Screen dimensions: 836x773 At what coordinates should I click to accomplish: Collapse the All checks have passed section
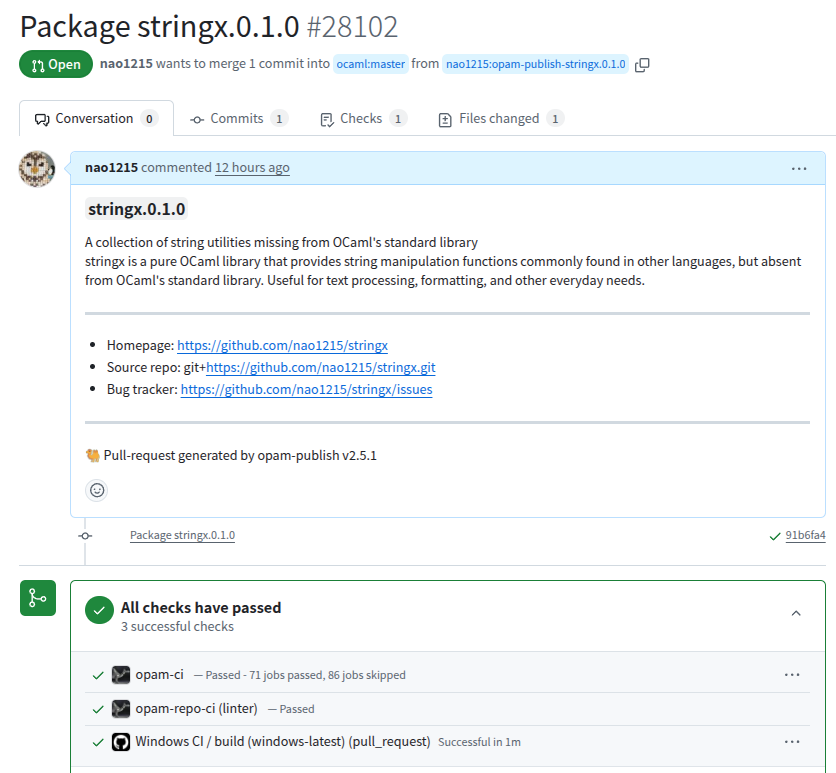pos(796,613)
